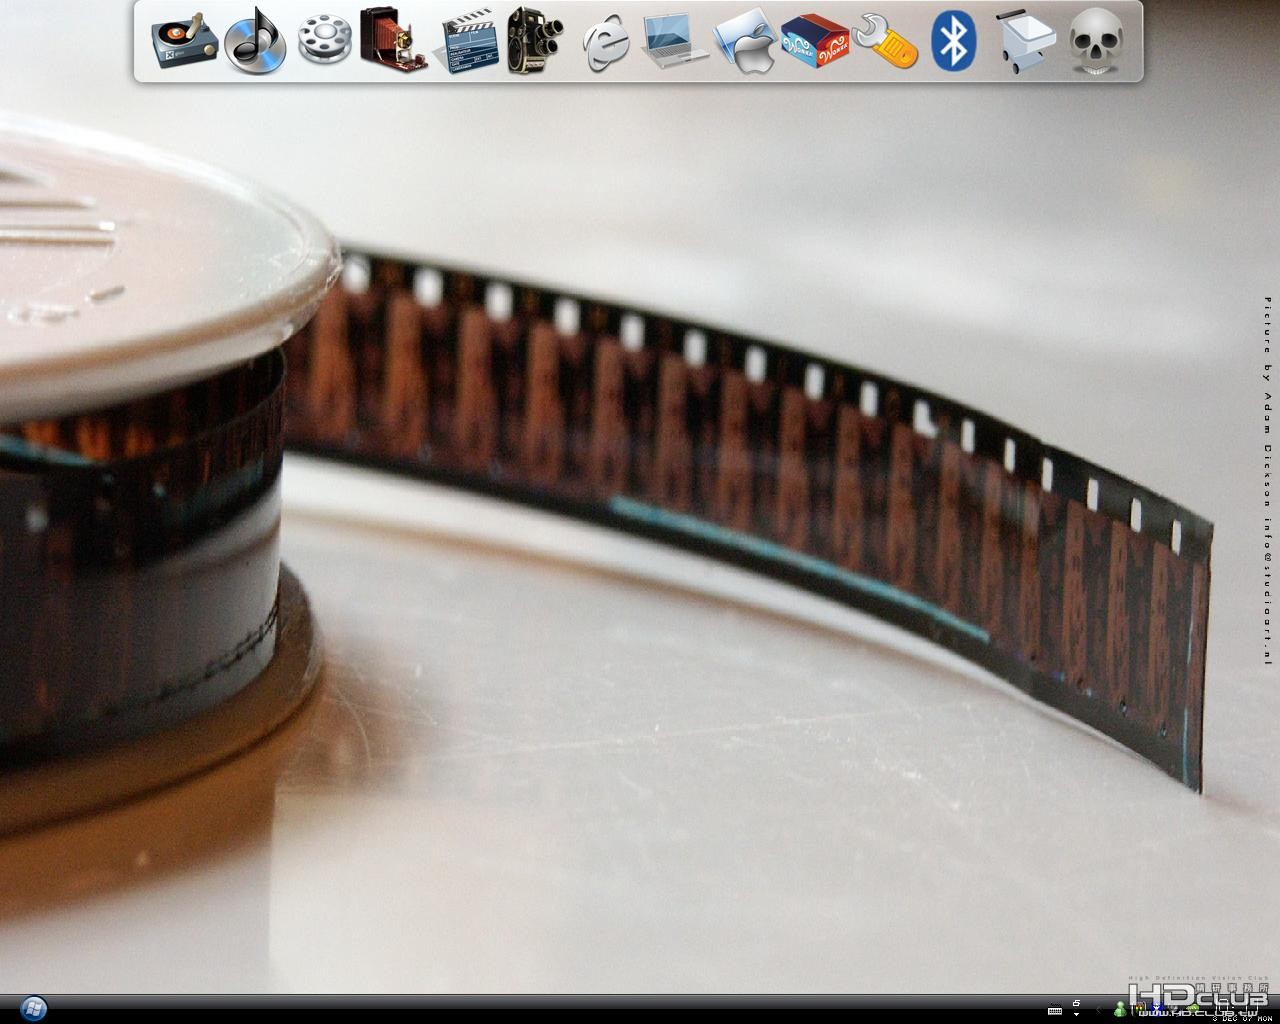1280x1024 pixels.
Task: Click the keyboard icon in the taskbar
Action: pos(1055,1011)
